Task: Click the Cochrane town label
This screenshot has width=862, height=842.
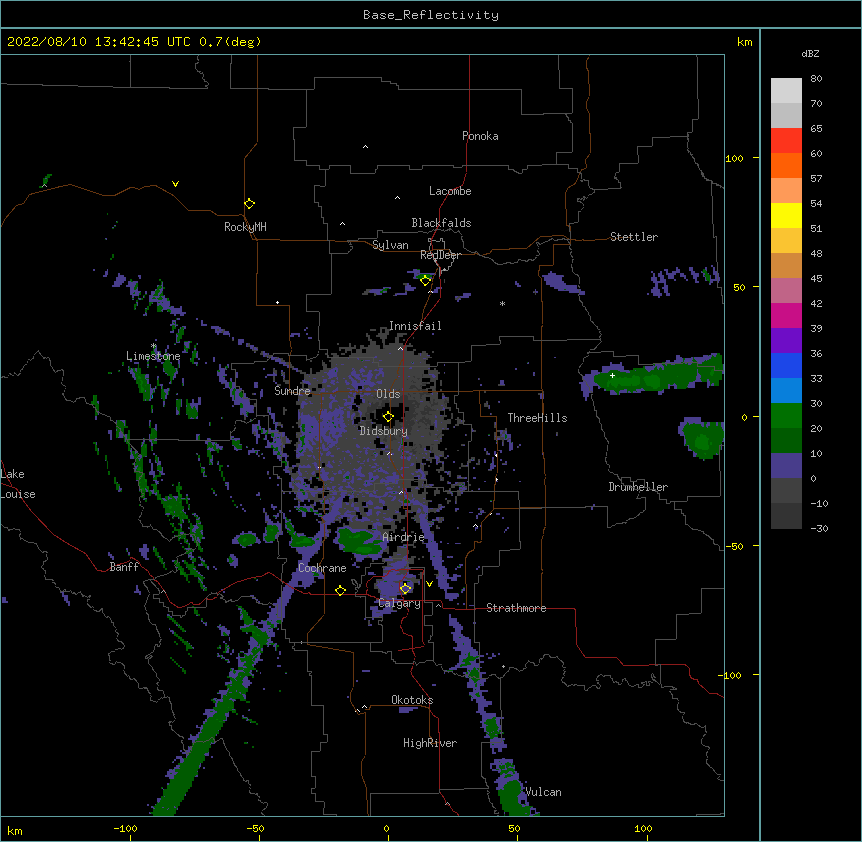Action: click(x=322, y=568)
